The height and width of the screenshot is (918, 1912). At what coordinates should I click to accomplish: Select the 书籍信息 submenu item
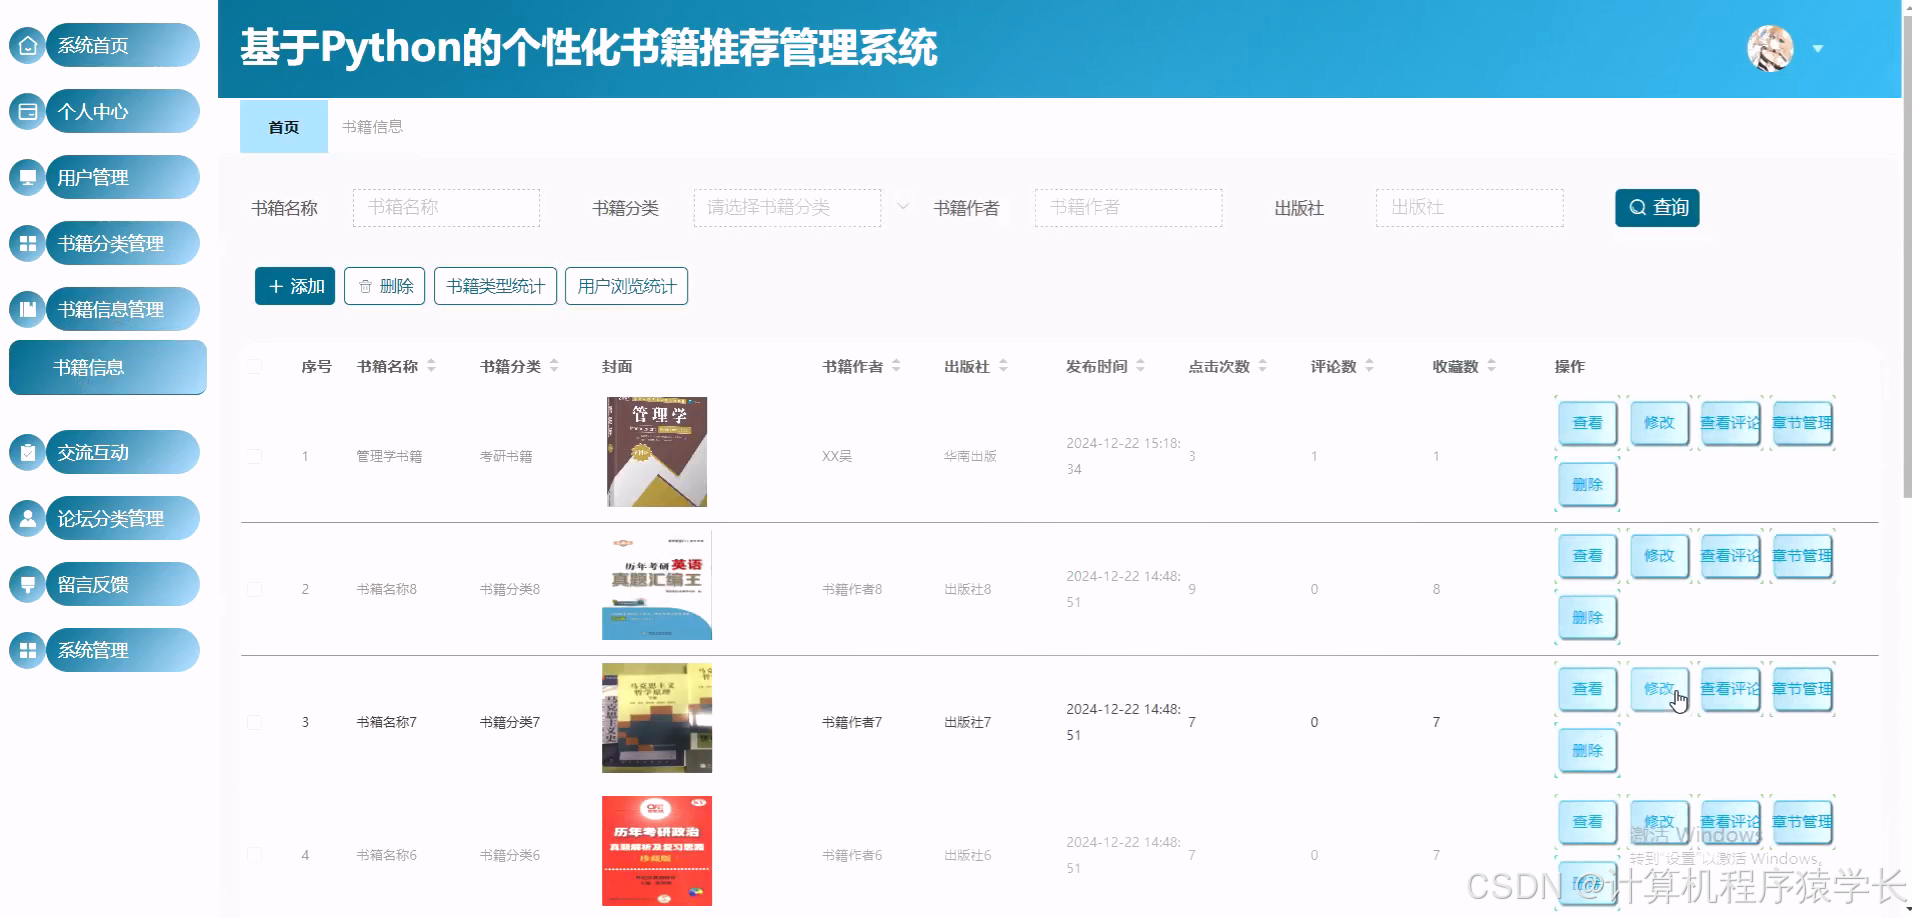point(108,367)
